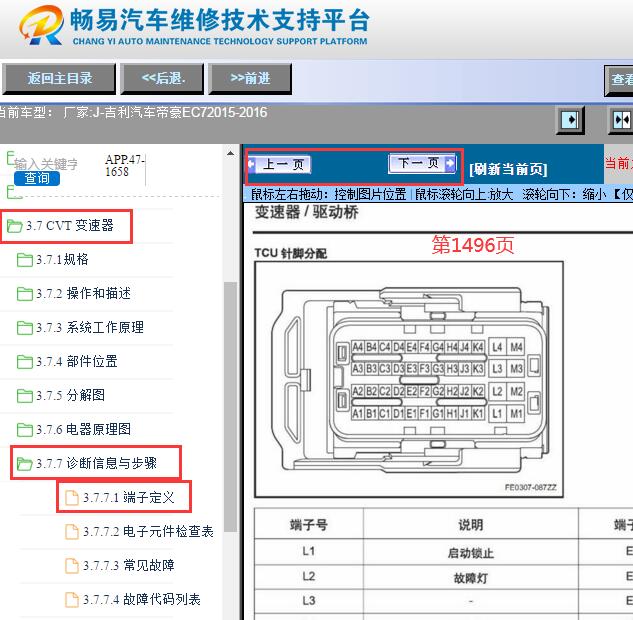633x620 pixels.
Task: Click the TCU connector pin diagram
Action: pyautogui.click(x=409, y=379)
